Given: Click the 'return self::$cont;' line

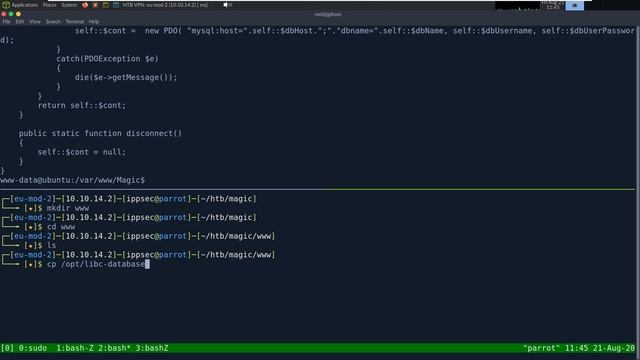Looking at the screenshot, I should (x=82, y=105).
